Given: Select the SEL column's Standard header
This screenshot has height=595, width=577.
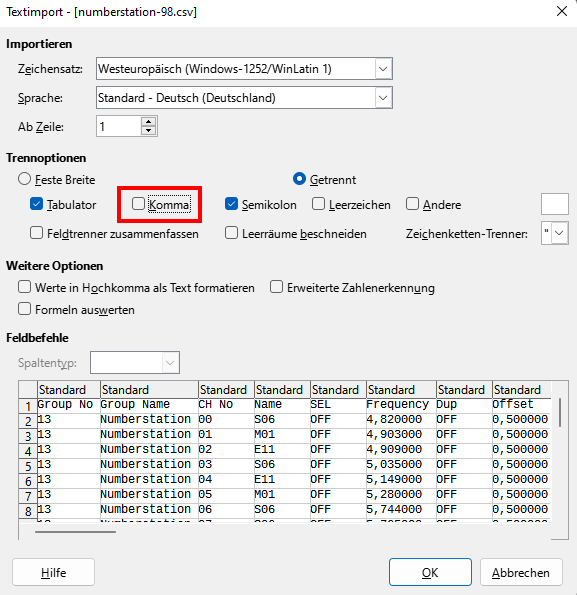Looking at the screenshot, I should click(x=338, y=390).
